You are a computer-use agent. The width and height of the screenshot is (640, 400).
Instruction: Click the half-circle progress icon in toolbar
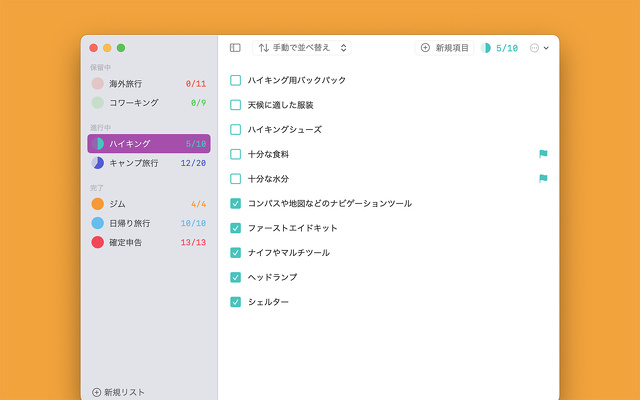[486, 47]
